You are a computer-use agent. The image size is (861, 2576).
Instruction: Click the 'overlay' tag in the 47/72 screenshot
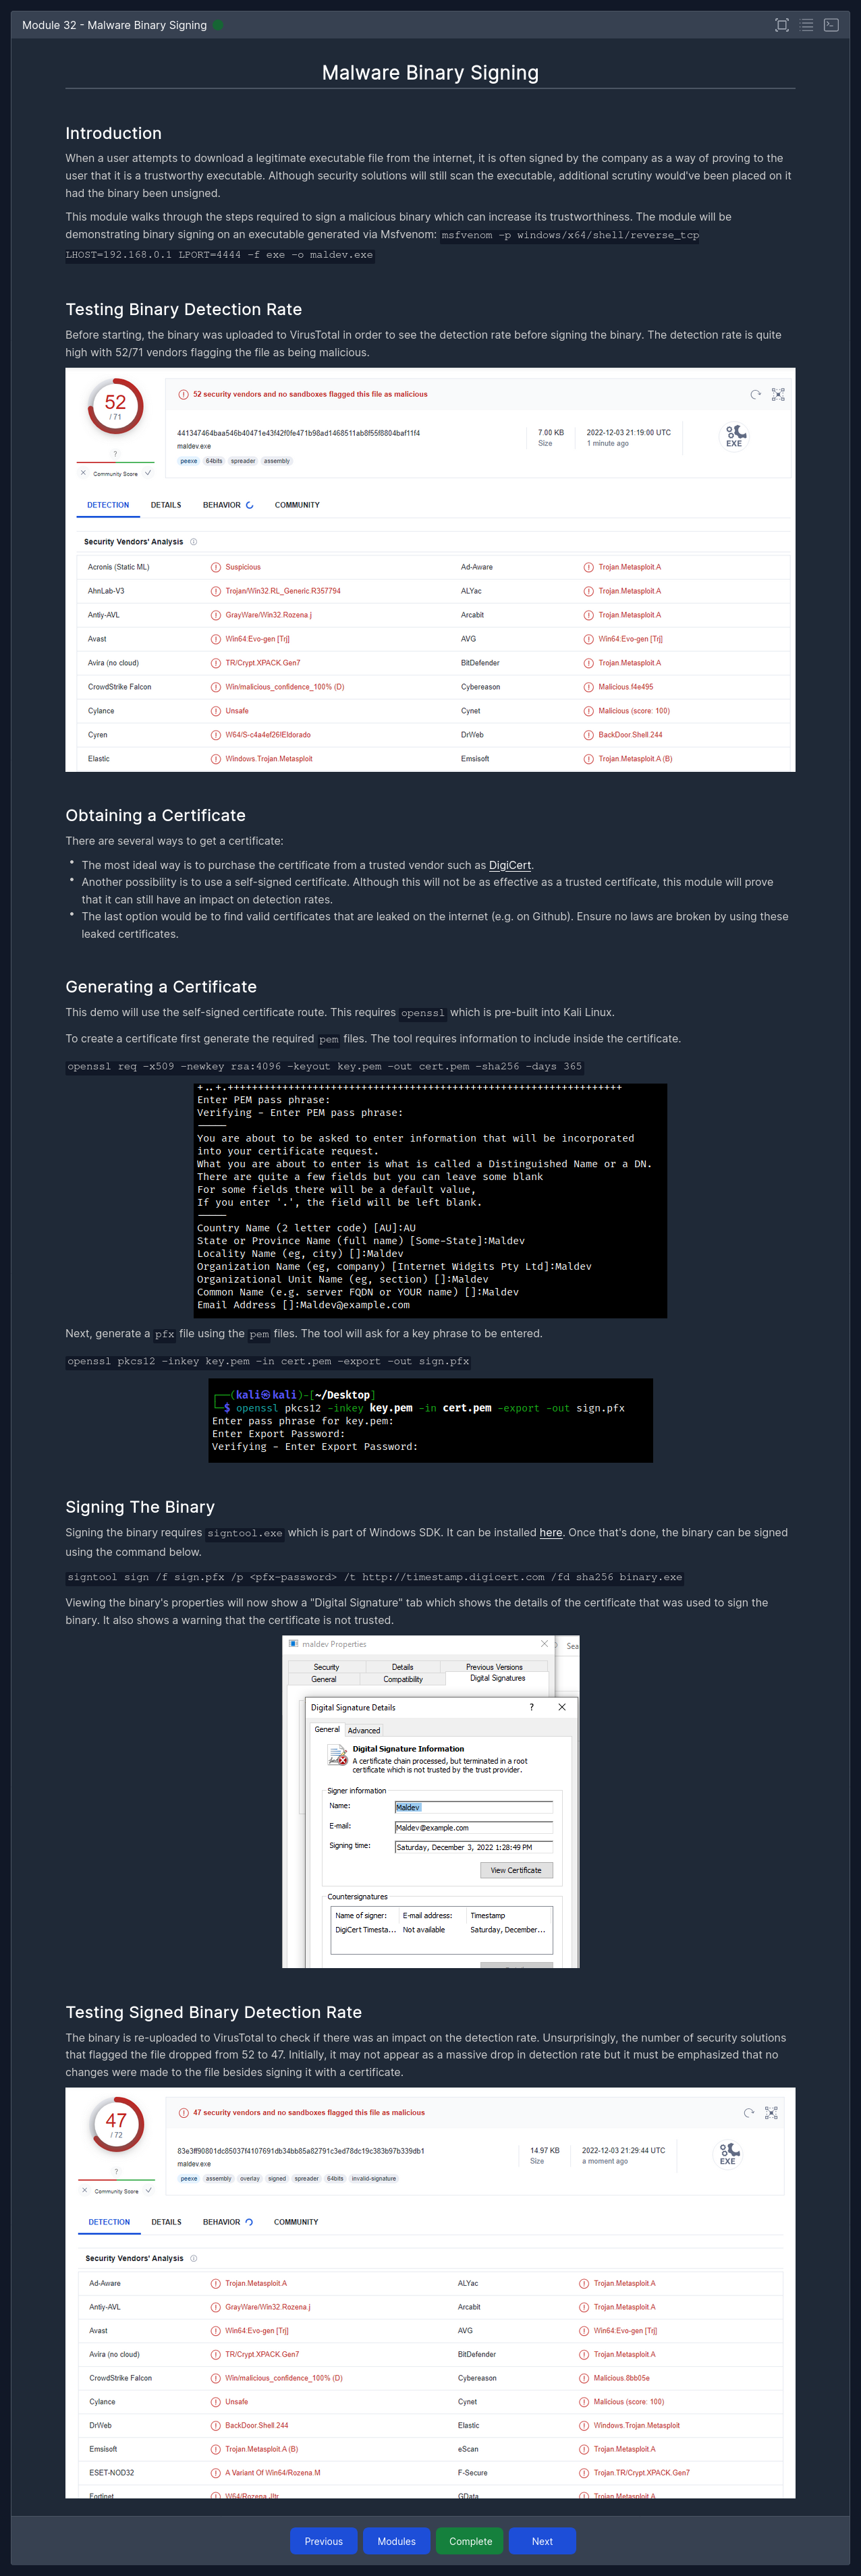(x=250, y=2178)
